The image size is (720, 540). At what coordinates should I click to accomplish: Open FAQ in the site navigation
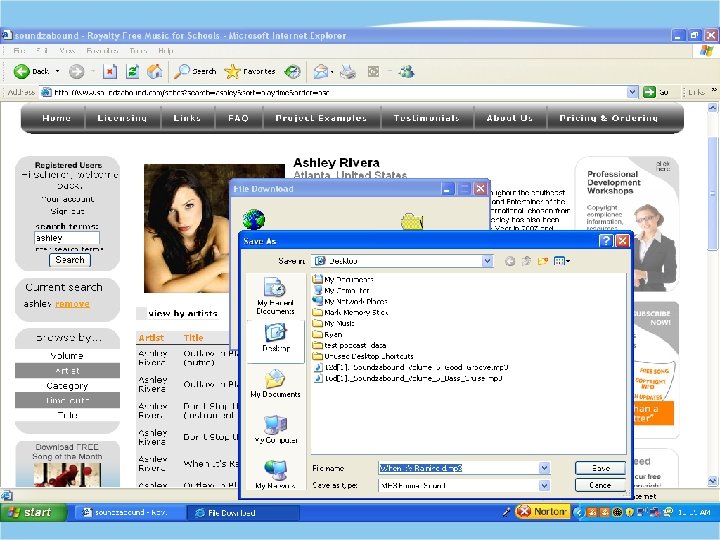pyautogui.click(x=238, y=118)
